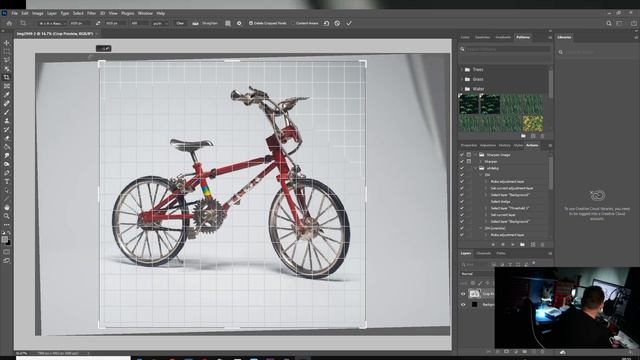Screen dimensions: 640x360
Task: Select the Eyedropper tool
Action: [7, 95]
